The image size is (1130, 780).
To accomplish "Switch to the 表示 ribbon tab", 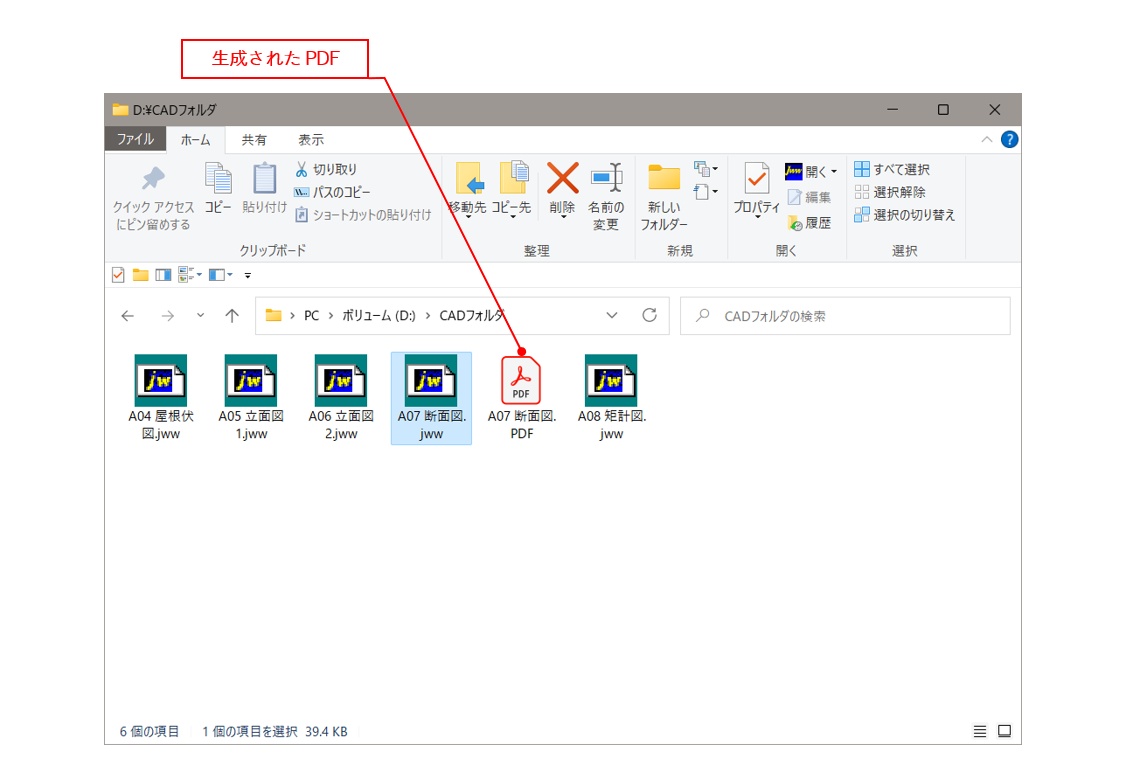I will (311, 140).
